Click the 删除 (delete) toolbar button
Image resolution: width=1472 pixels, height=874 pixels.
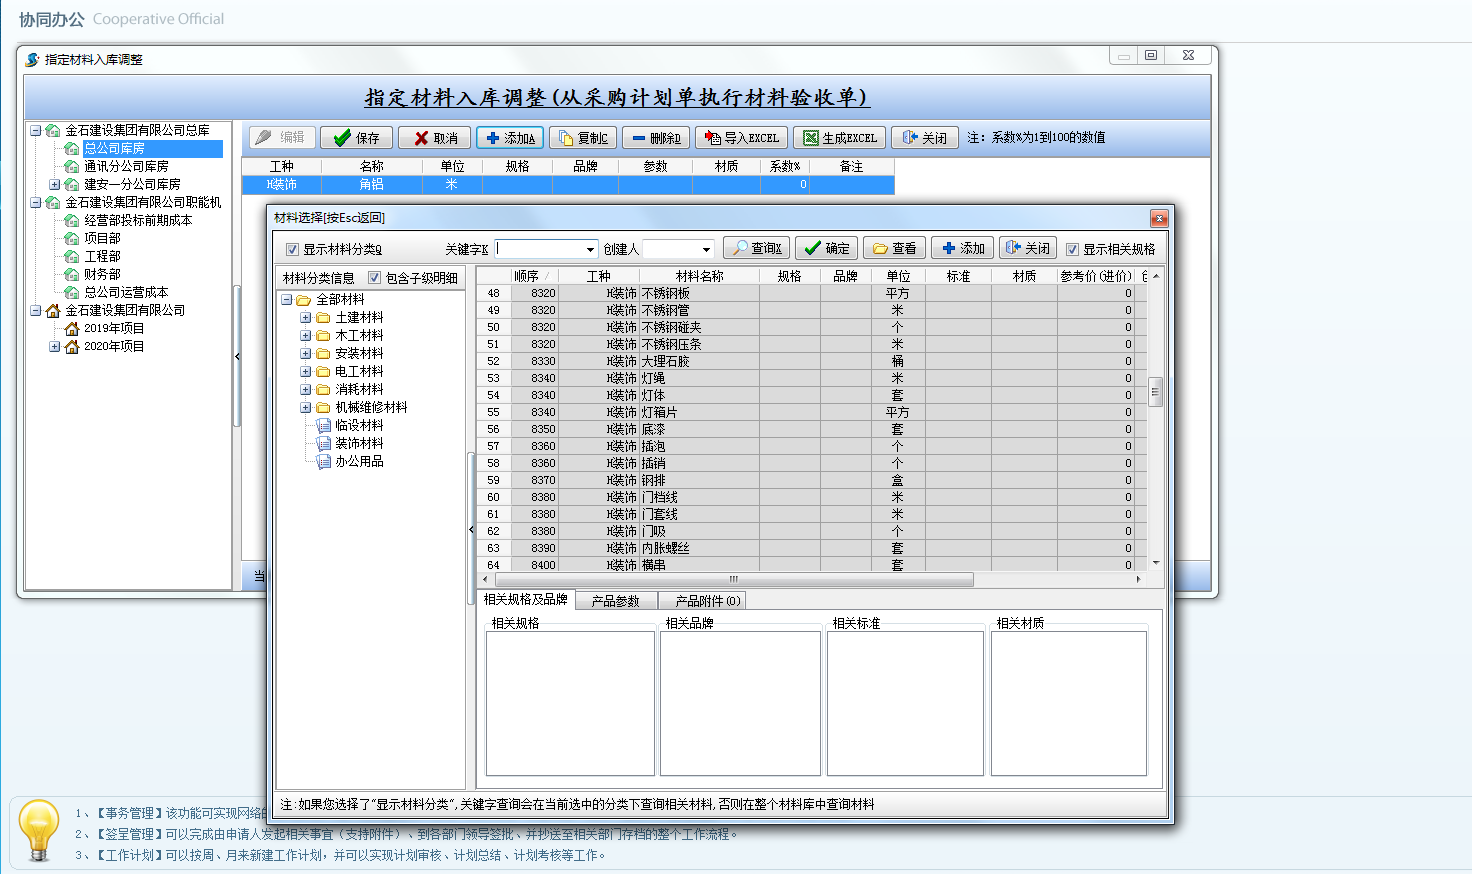tap(655, 138)
